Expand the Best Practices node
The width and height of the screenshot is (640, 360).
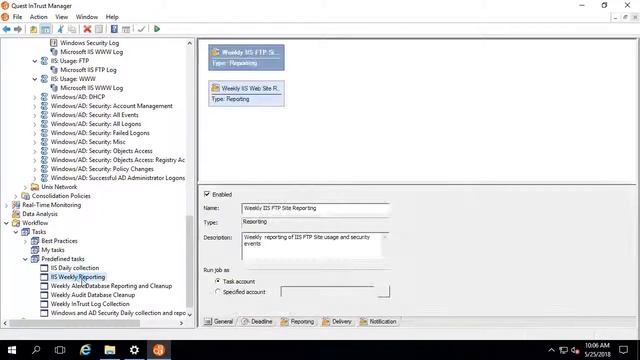[x=25, y=241]
